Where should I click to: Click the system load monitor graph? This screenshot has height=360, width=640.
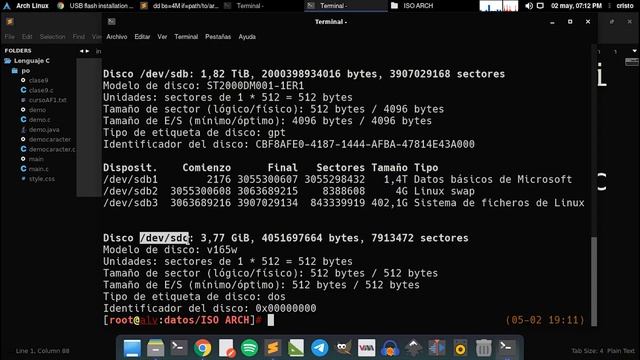click(x=499, y=6)
